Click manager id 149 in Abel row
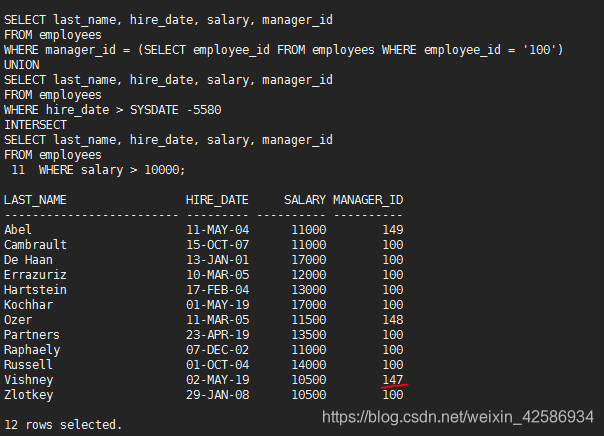The image size is (604, 436). point(393,230)
